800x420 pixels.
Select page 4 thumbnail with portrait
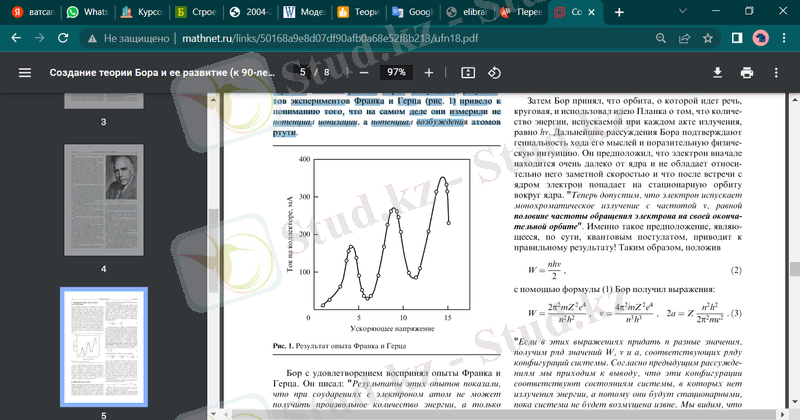[x=104, y=200]
